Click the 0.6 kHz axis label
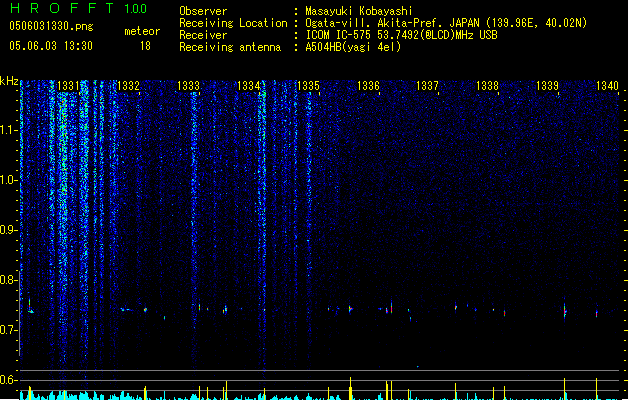 coord(8,380)
